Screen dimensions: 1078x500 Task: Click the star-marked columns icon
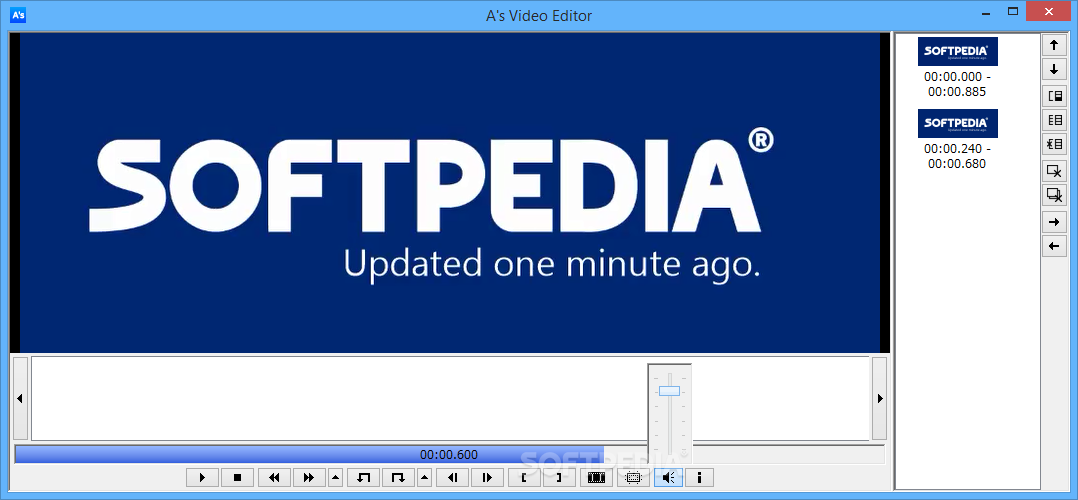[1054, 145]
